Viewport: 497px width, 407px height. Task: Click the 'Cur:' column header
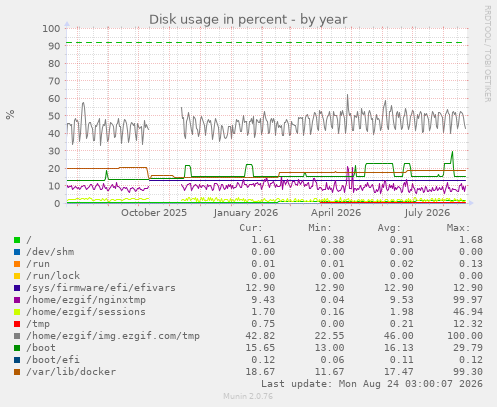(251, 228)
